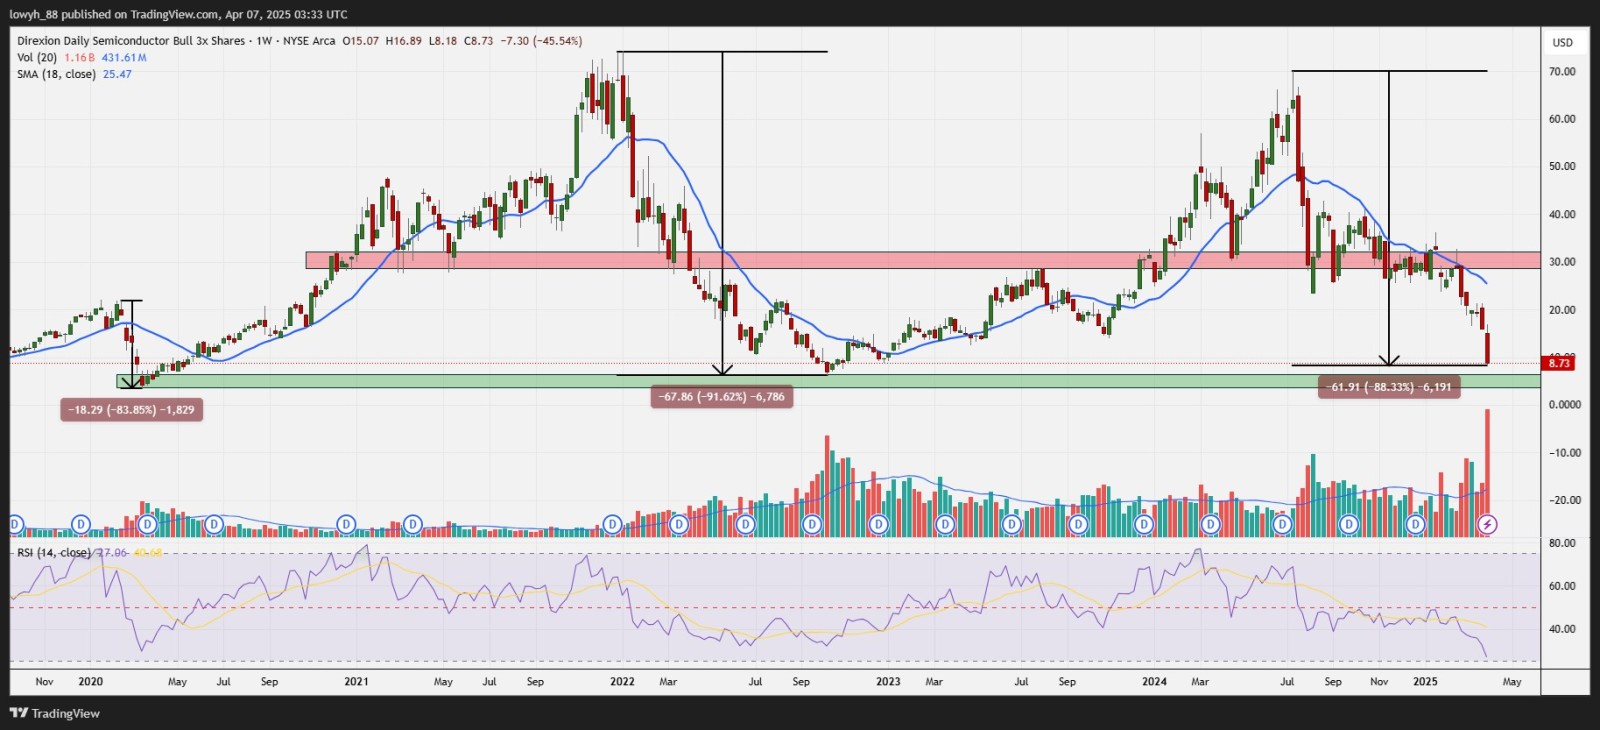Click the SMA (18, close) indicator legend

[x=56, y=74]
